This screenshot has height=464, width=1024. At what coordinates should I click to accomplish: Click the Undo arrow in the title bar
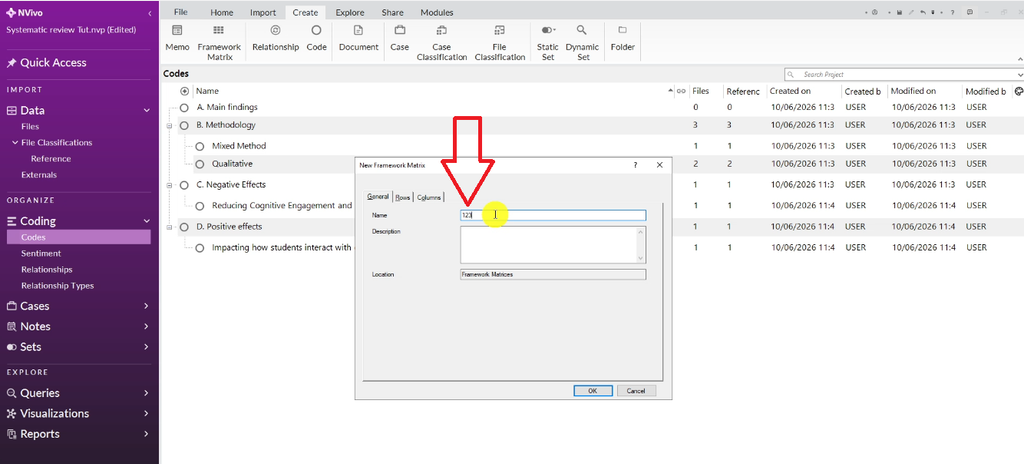tap(923, 12)
